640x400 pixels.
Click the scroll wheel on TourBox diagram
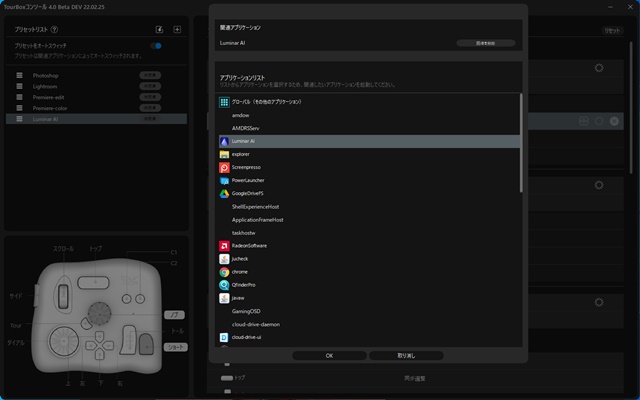63,296
